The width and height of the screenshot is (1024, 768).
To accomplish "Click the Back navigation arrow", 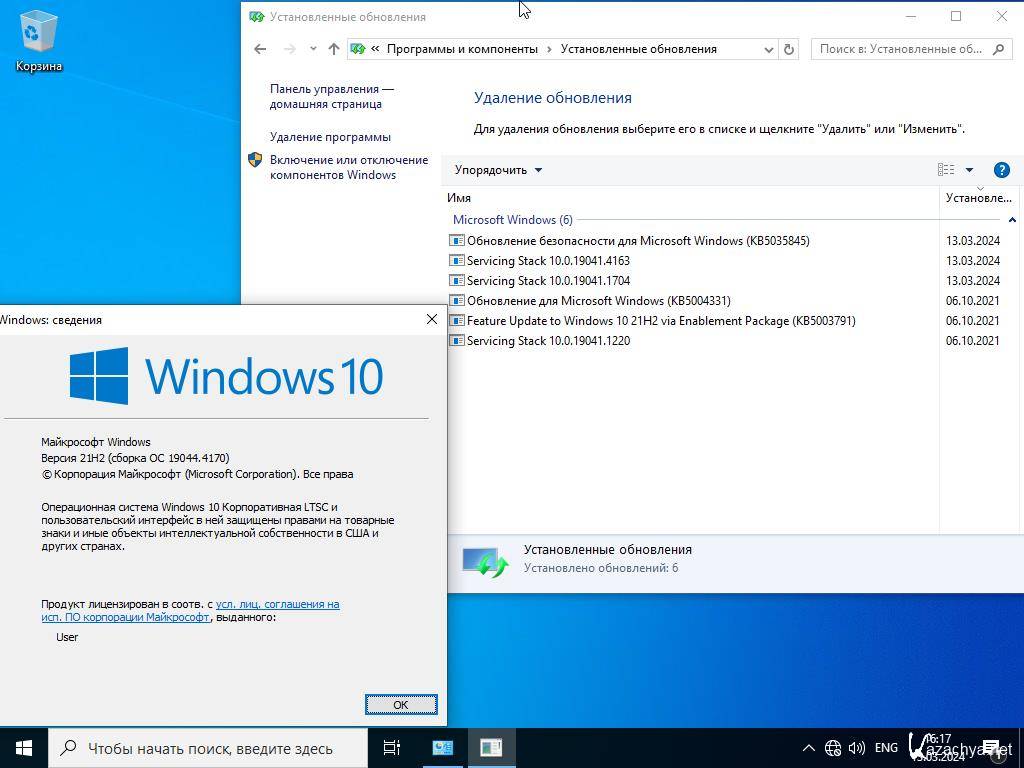I will point(260,49).
